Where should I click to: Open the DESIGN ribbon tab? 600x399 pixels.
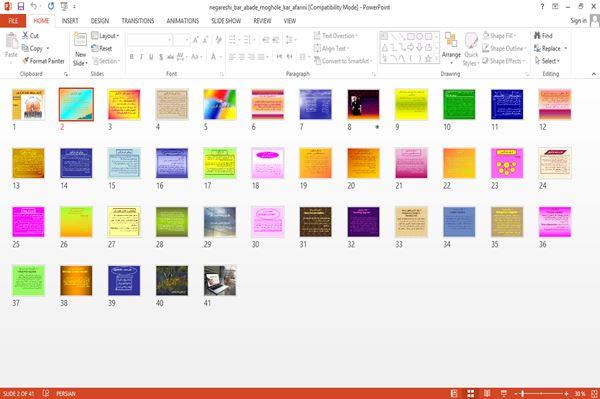[x=100, y=21]
